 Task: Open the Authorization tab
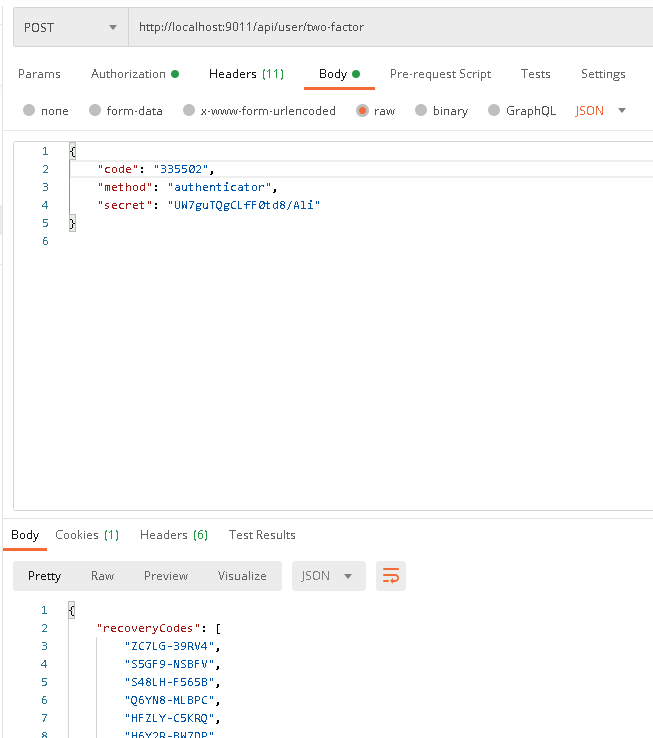tap(134, 74)
